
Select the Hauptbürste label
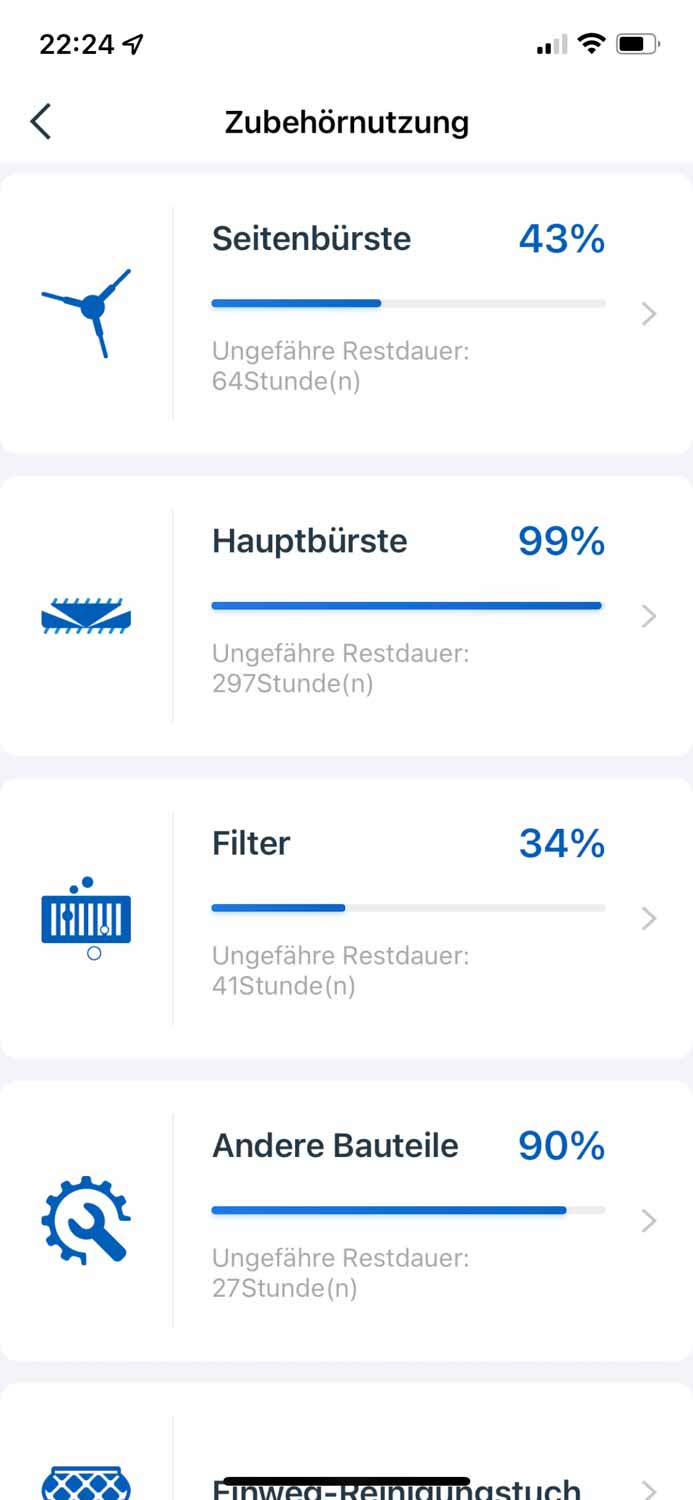click(310, 541)
